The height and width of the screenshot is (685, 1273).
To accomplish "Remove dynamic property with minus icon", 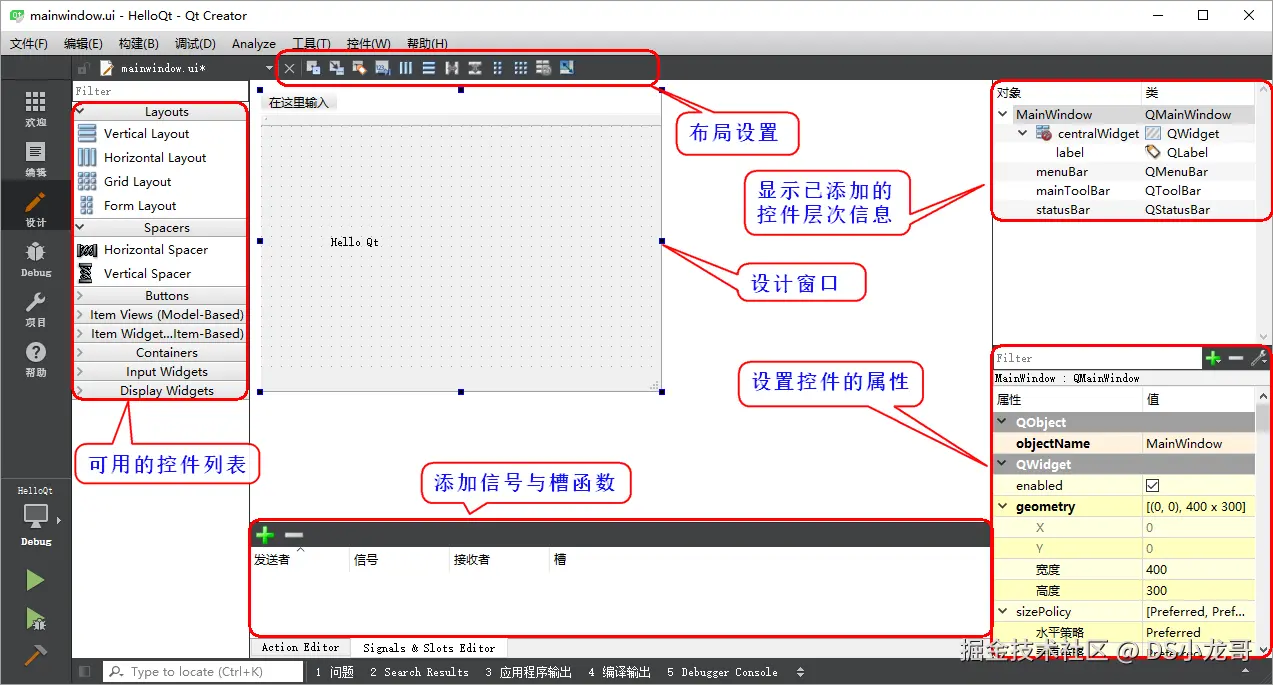I will click(1236, 358).
